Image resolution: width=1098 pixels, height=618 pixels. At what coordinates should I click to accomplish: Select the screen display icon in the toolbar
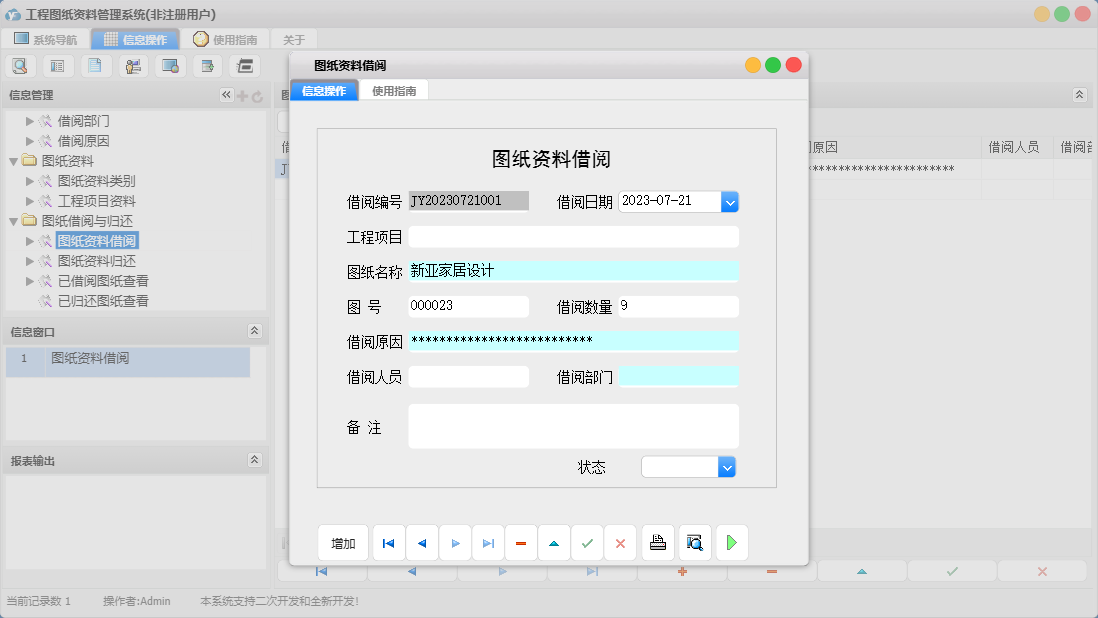(x=168, y=65)
